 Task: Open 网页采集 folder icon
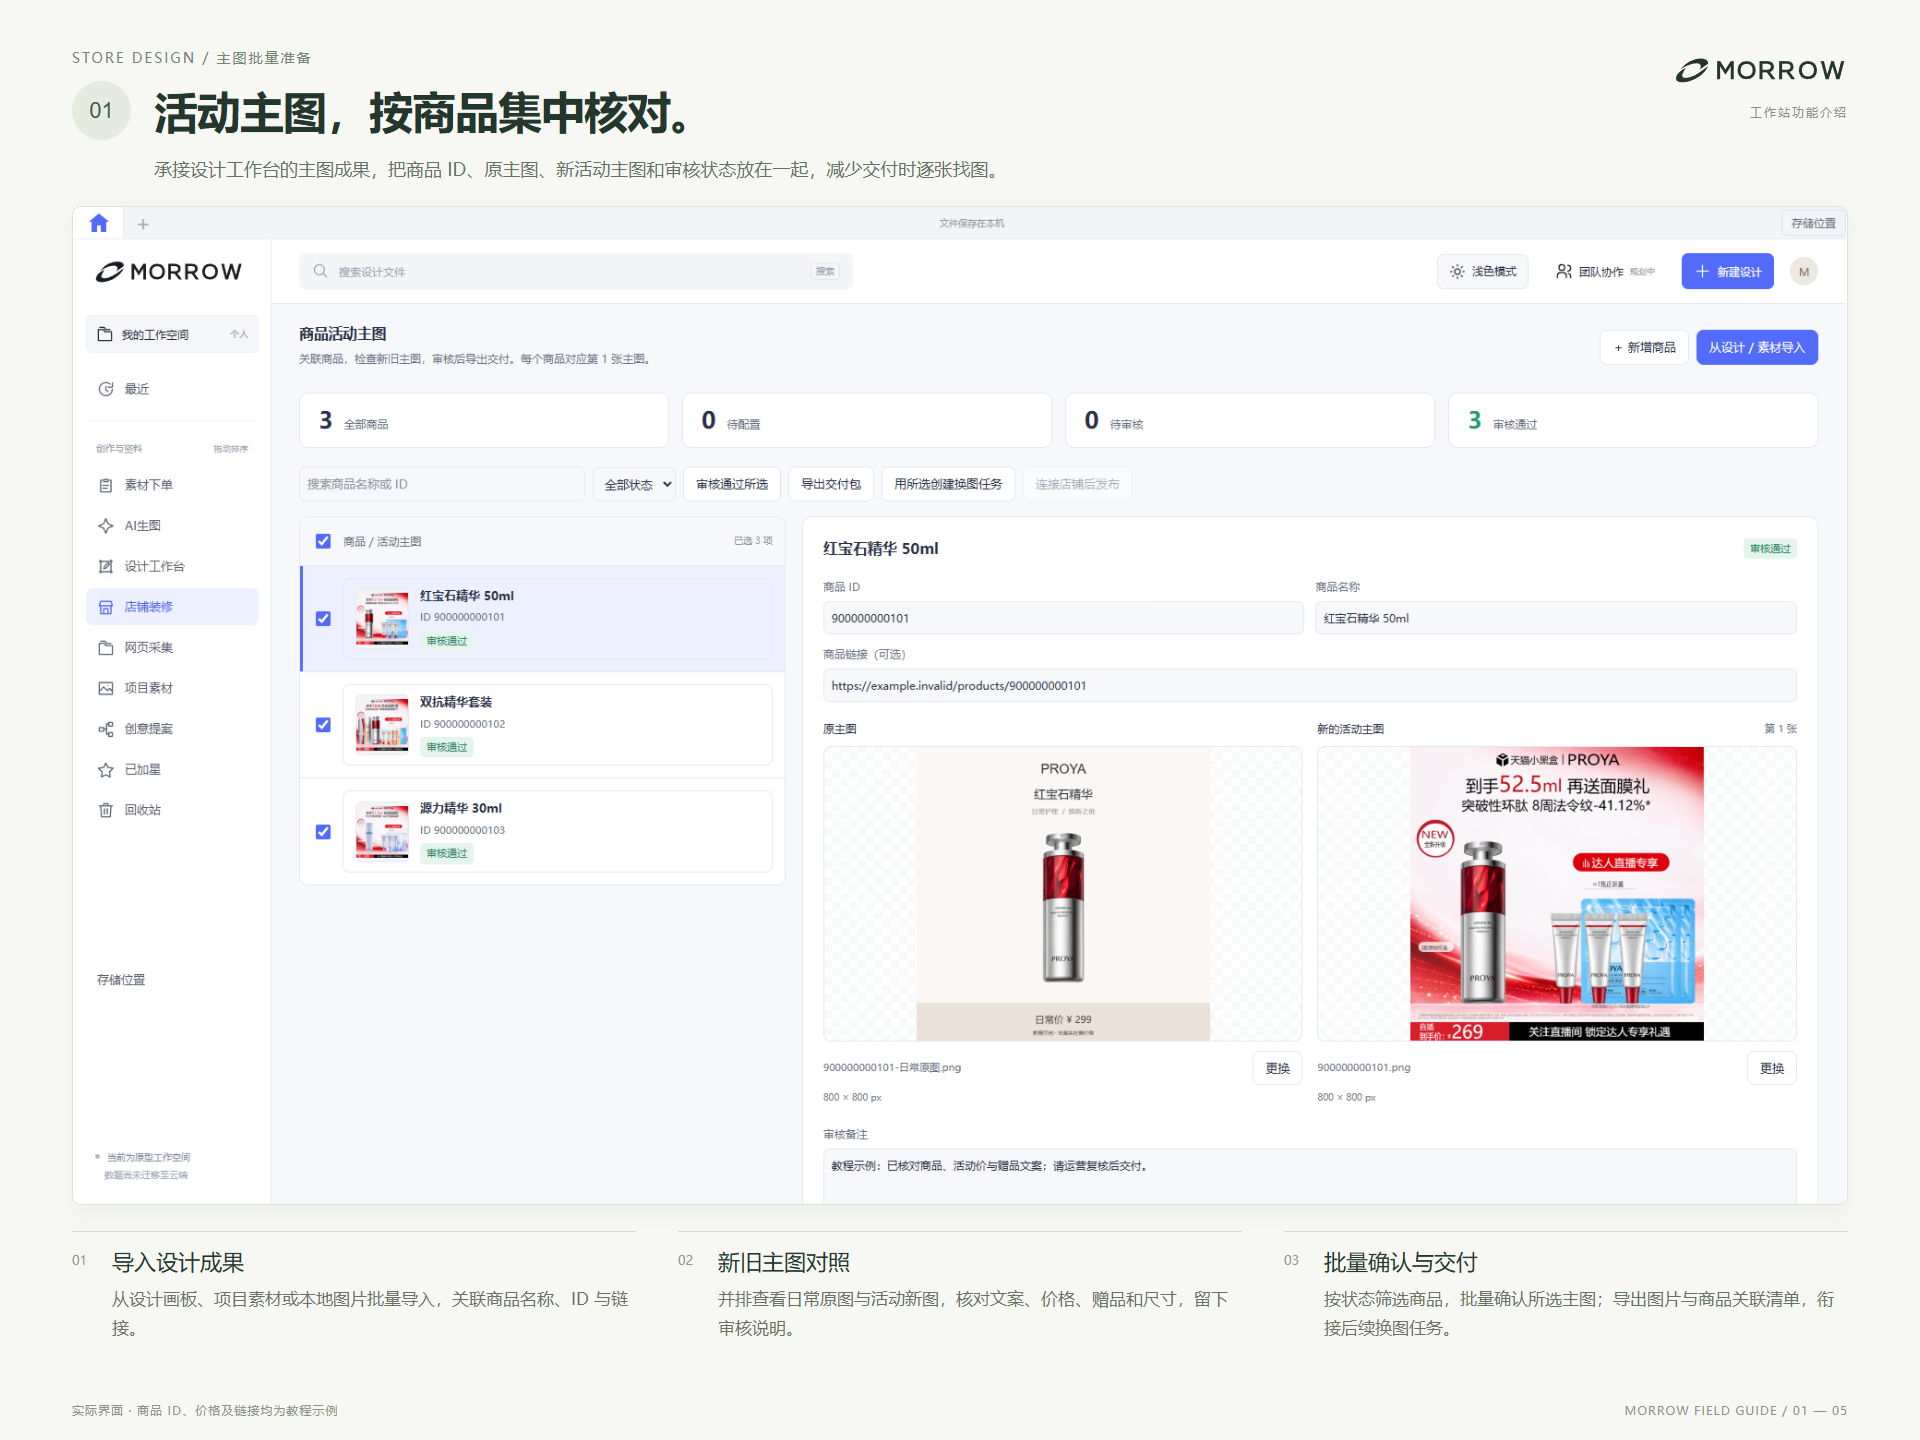[x=106, y=648]
